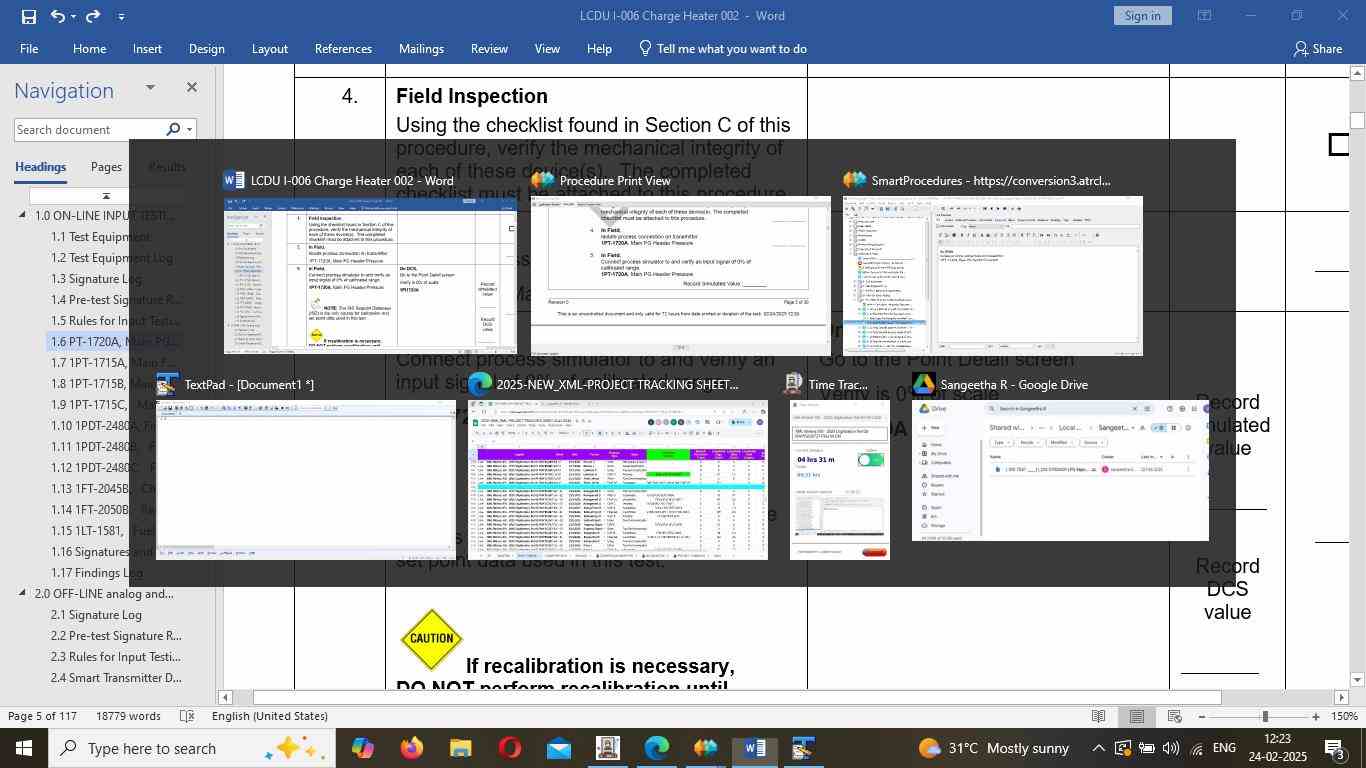Image resolution: width=1366 pixels, height=768 pixels.
Task: Open word count from 18779 words
Action: pyautogui.click(x=128, y=716)
